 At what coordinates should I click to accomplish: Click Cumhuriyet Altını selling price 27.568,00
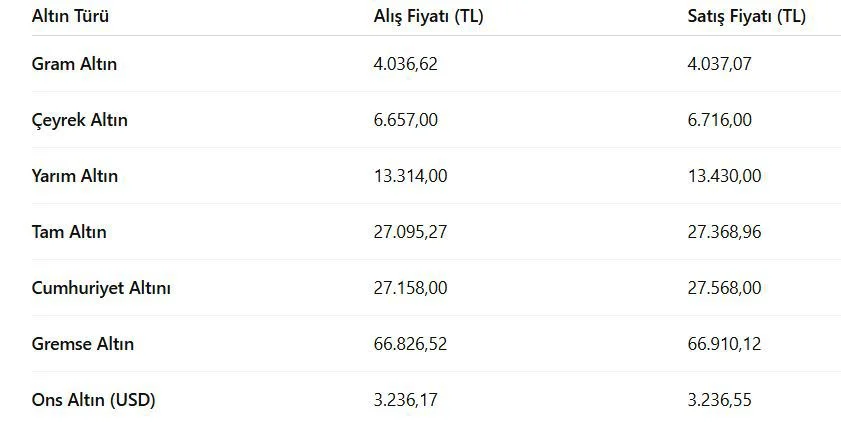tap(724, 288)
